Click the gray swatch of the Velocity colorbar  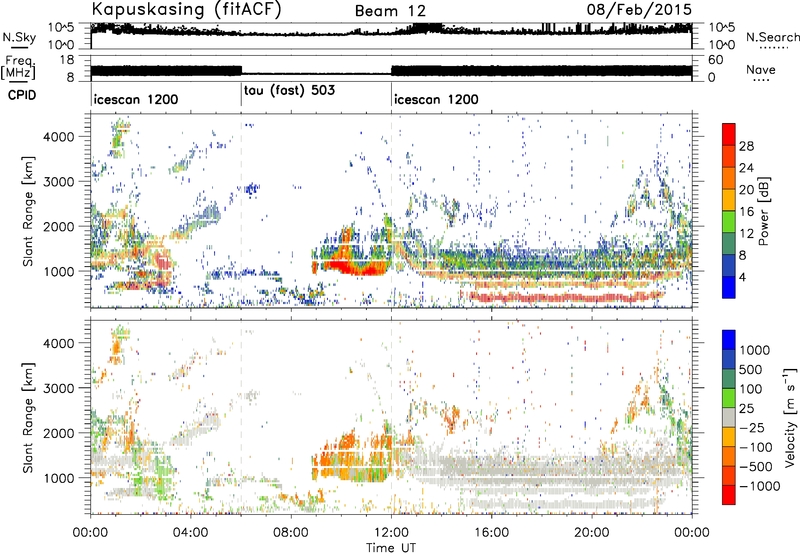click(x=729, y=417)
